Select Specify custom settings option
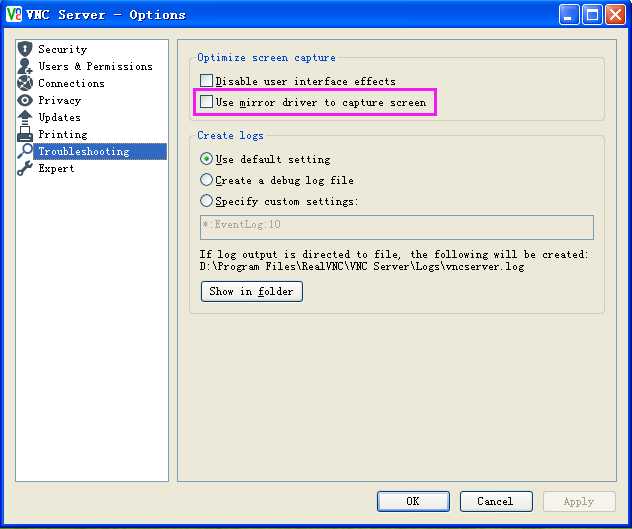This screenshot has height=529, width=632. (x=206, y=200)
